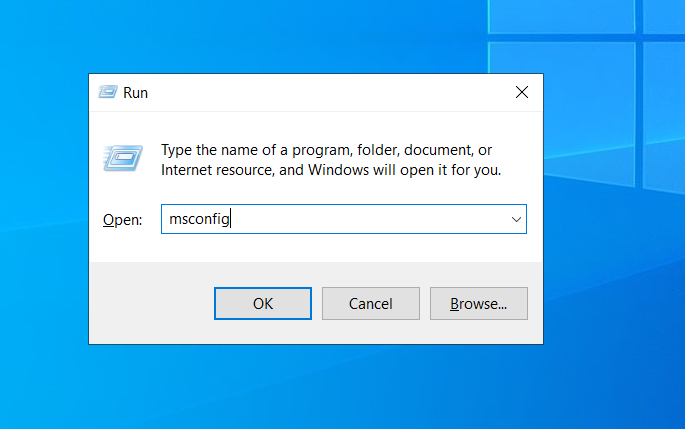
Task: Cancel the Run dialog
Action: point(370,303)
